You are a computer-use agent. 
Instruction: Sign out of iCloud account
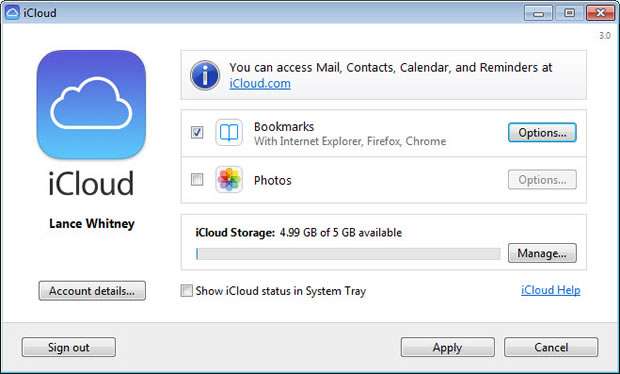(69, 347)
